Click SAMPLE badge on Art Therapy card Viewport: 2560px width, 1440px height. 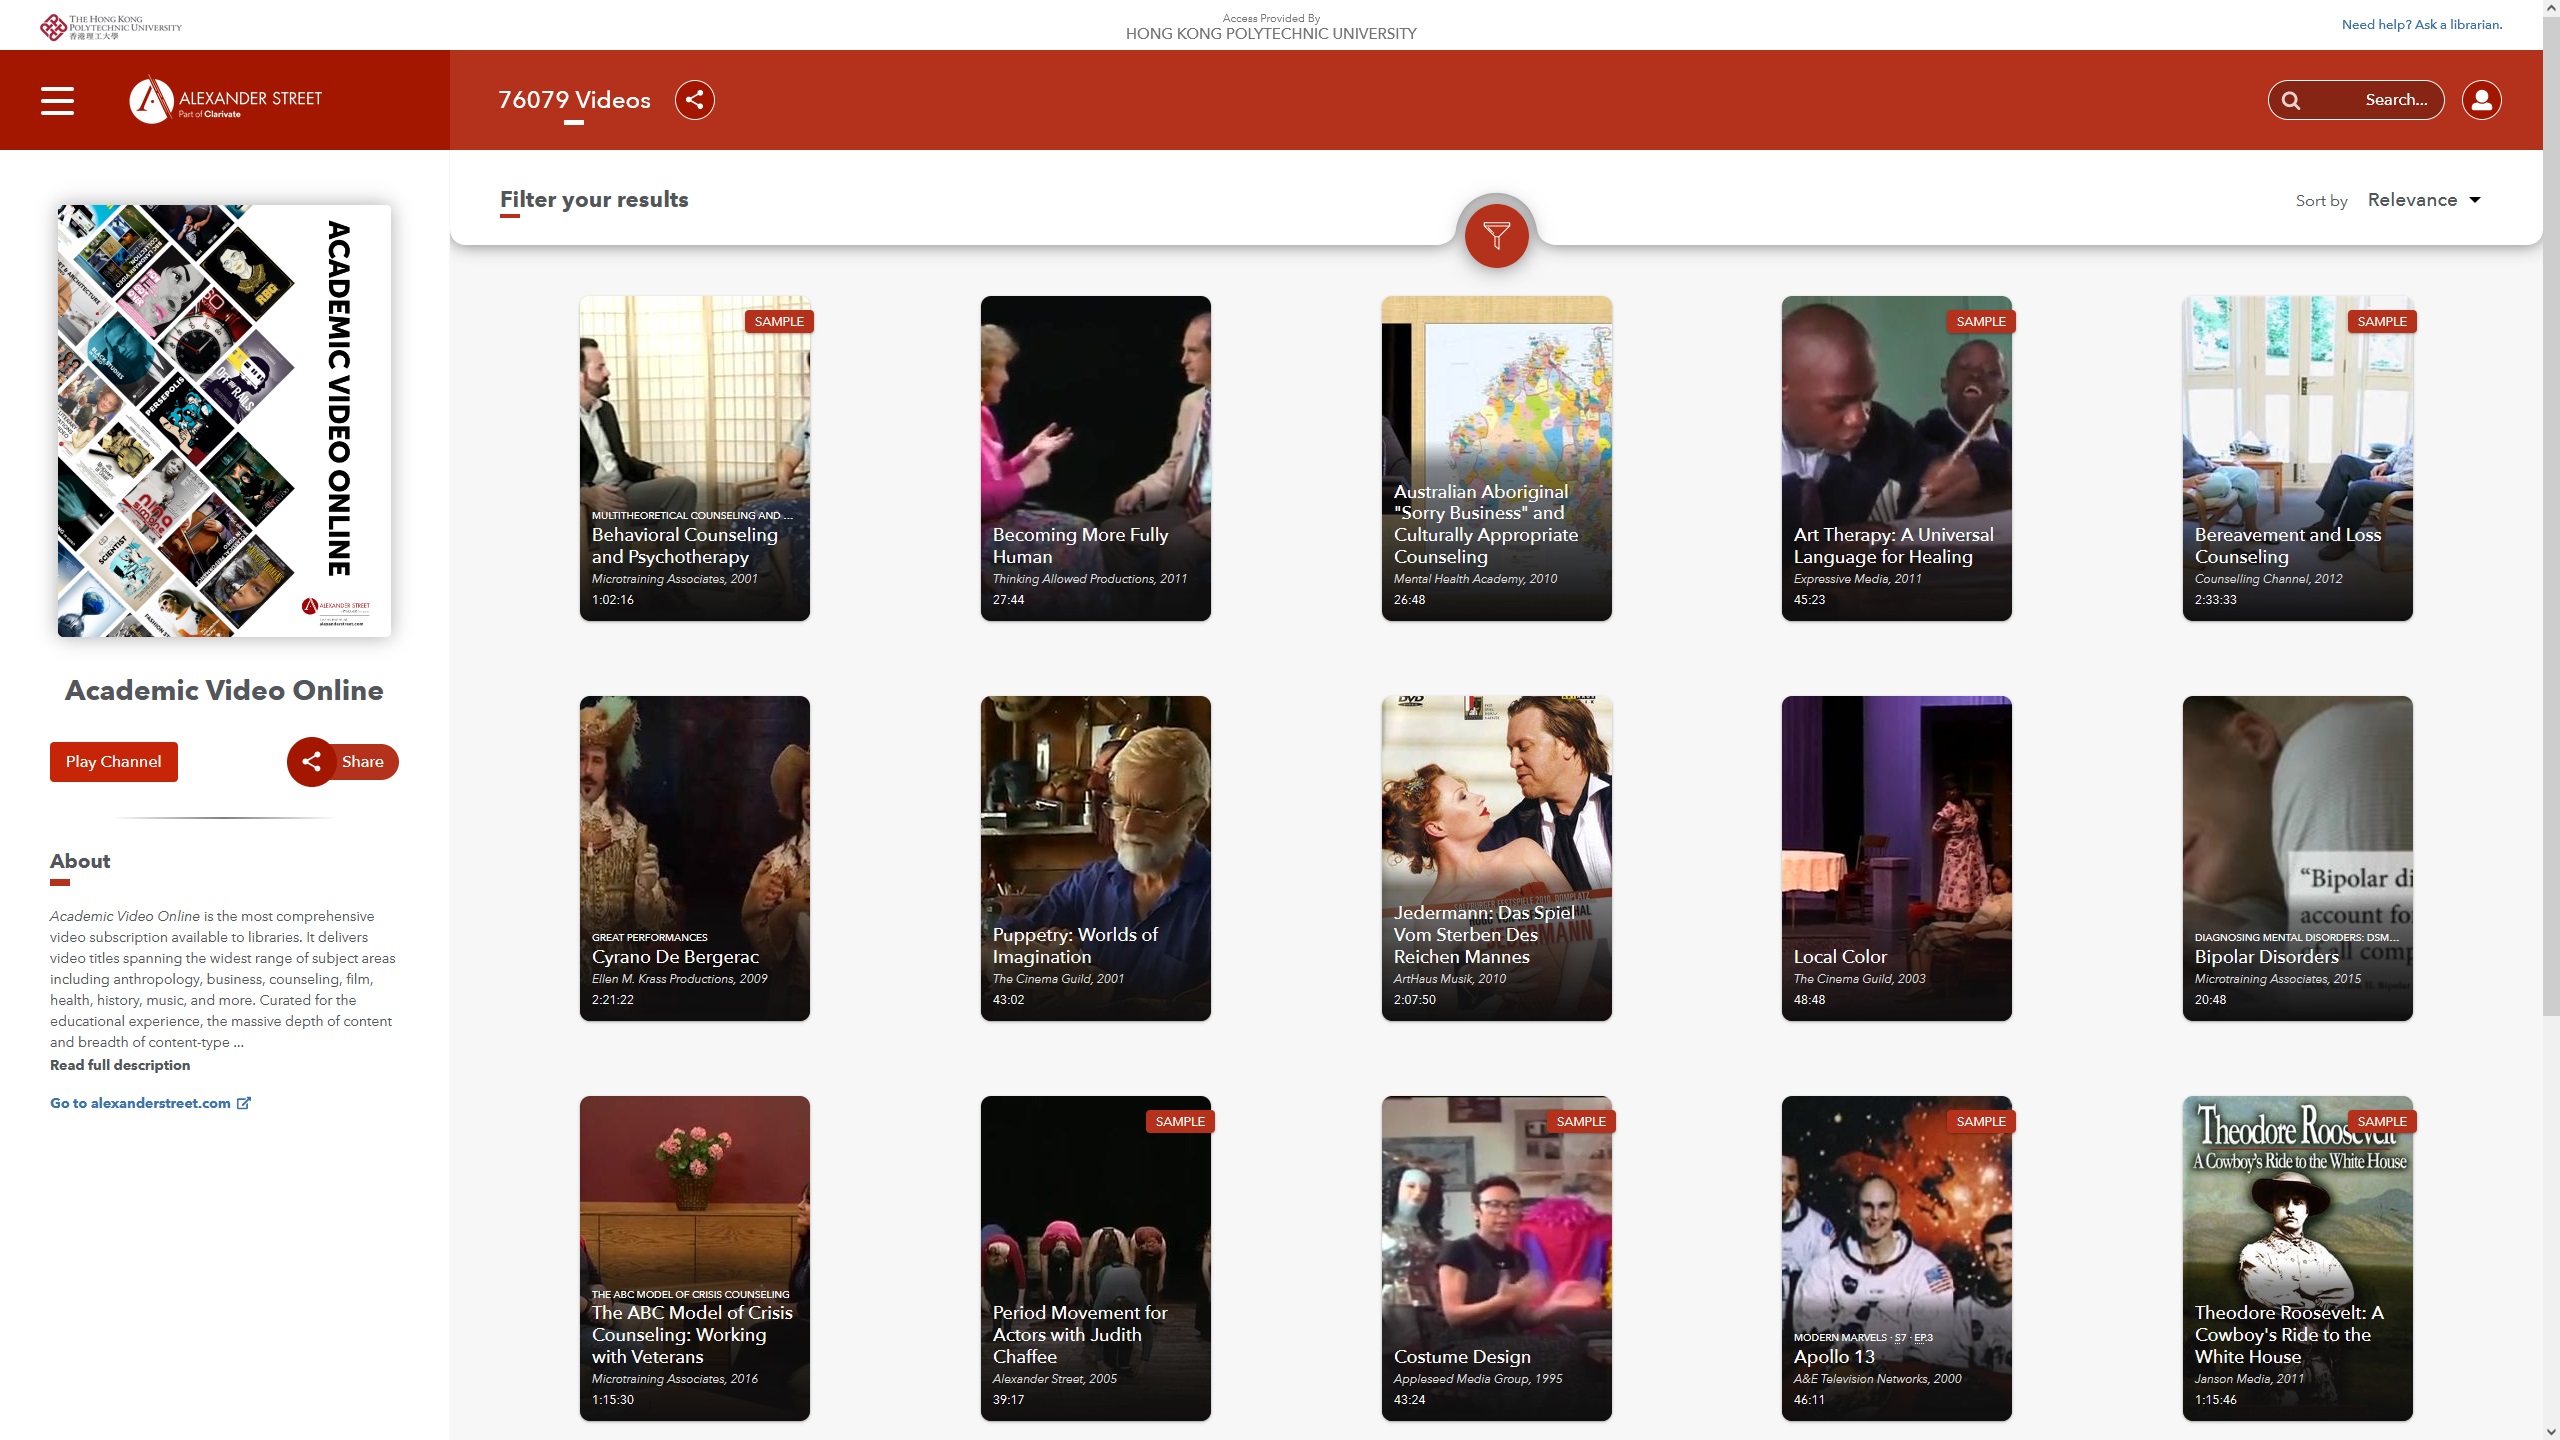pyautogui.click(x=1981, y=321)
